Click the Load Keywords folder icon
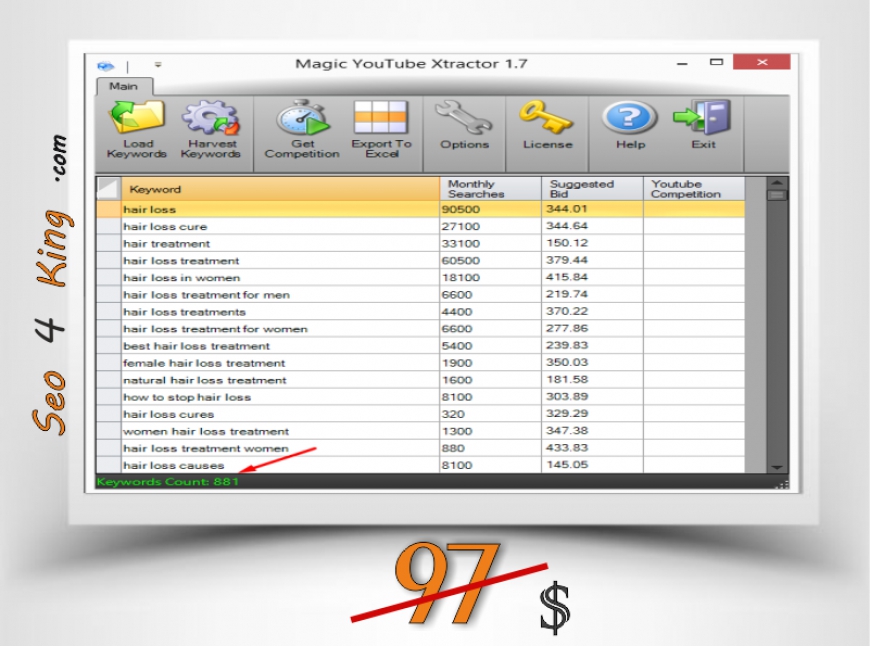This screenshot has height=646, width=870. click(137, 117)
